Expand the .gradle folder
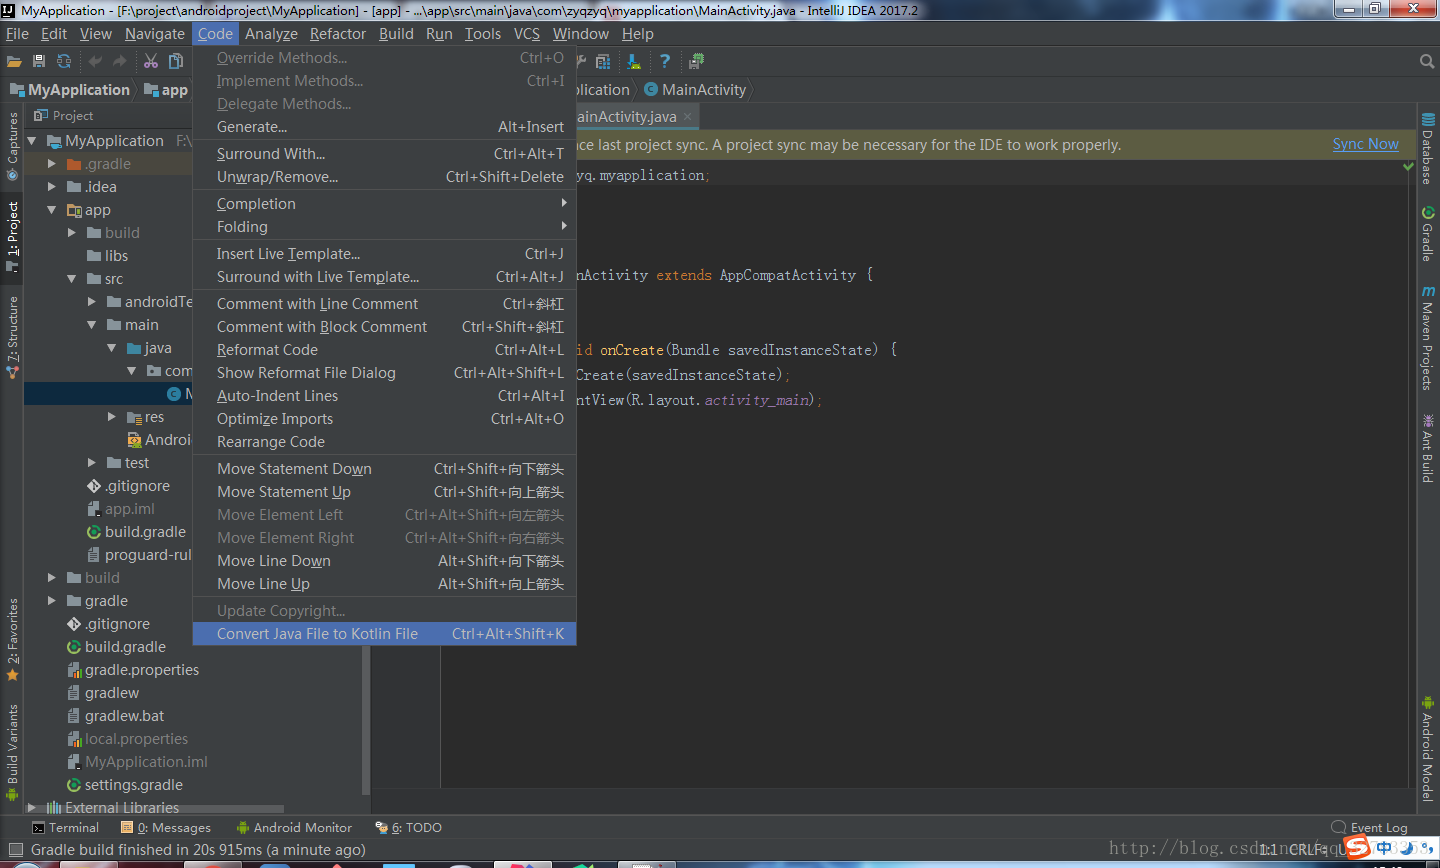 52,164
